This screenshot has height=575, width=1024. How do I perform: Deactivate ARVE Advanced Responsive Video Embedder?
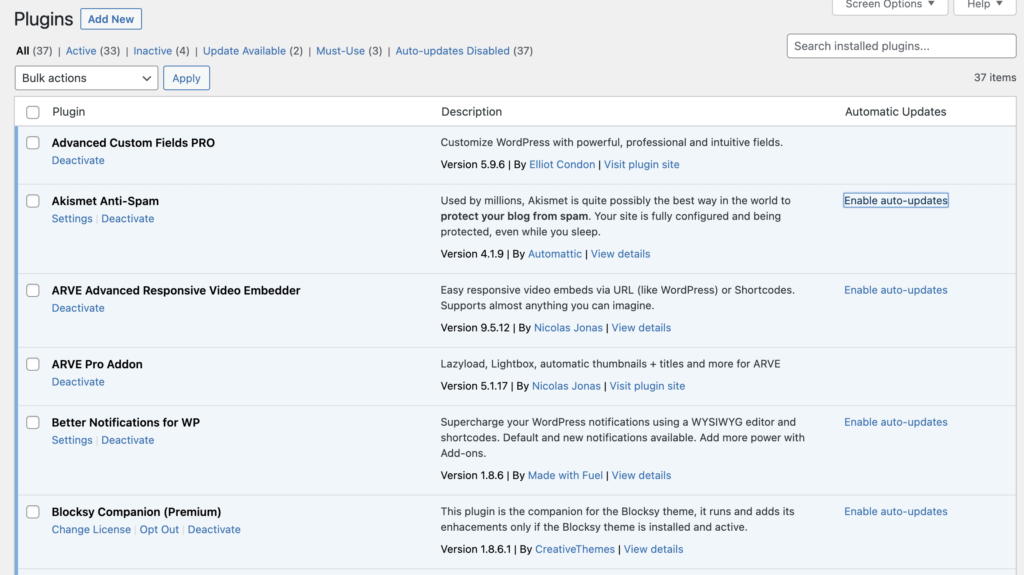click(78, 308)
